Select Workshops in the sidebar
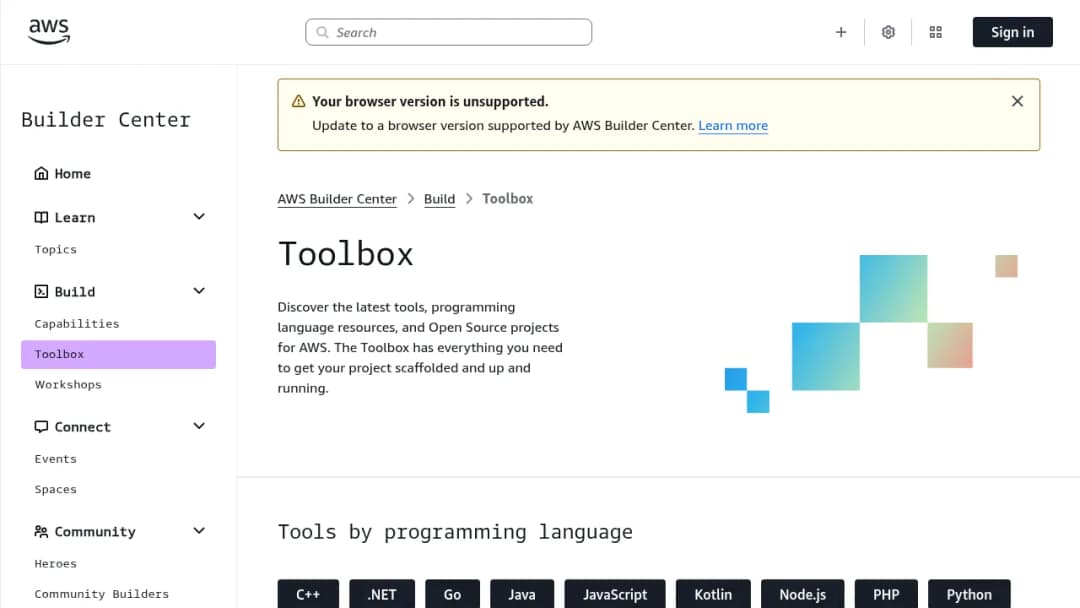This screenshot has height=608, width=1080. (68, 384)
